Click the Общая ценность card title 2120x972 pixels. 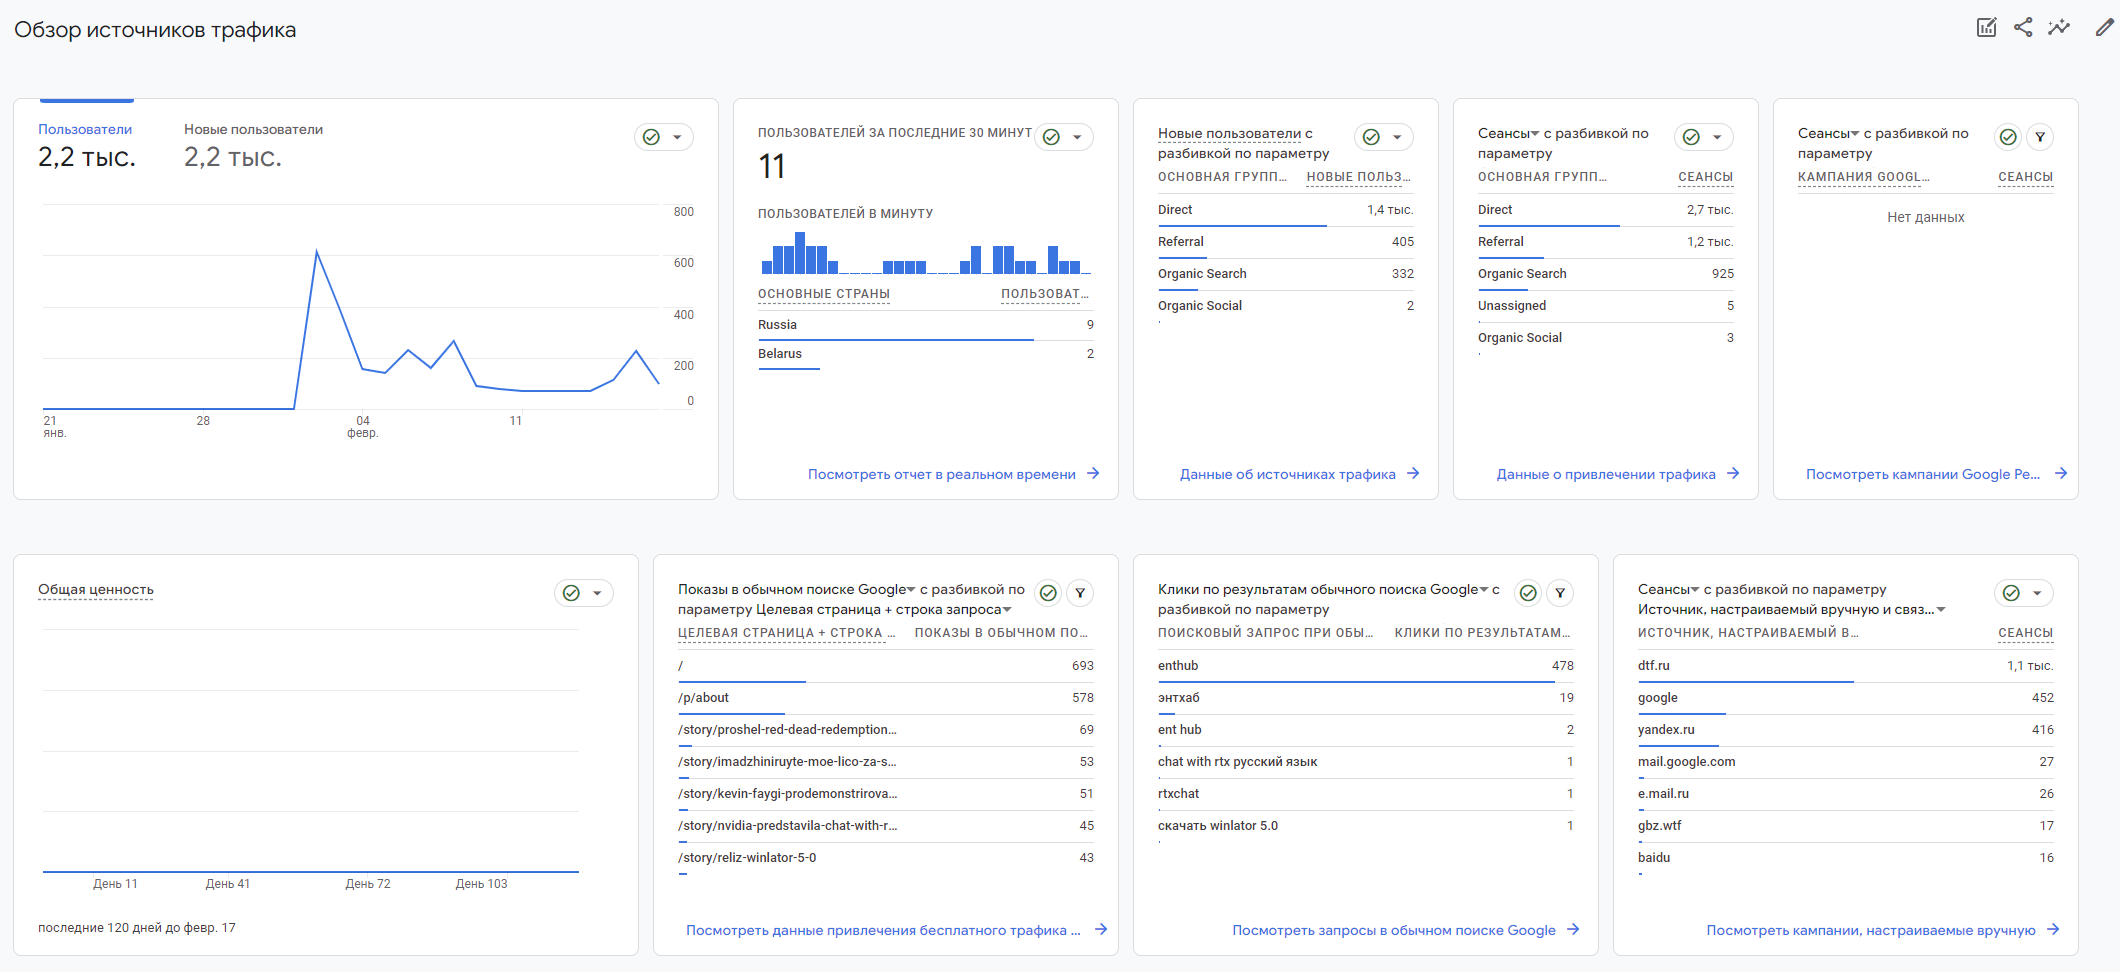tap(96, 589)
